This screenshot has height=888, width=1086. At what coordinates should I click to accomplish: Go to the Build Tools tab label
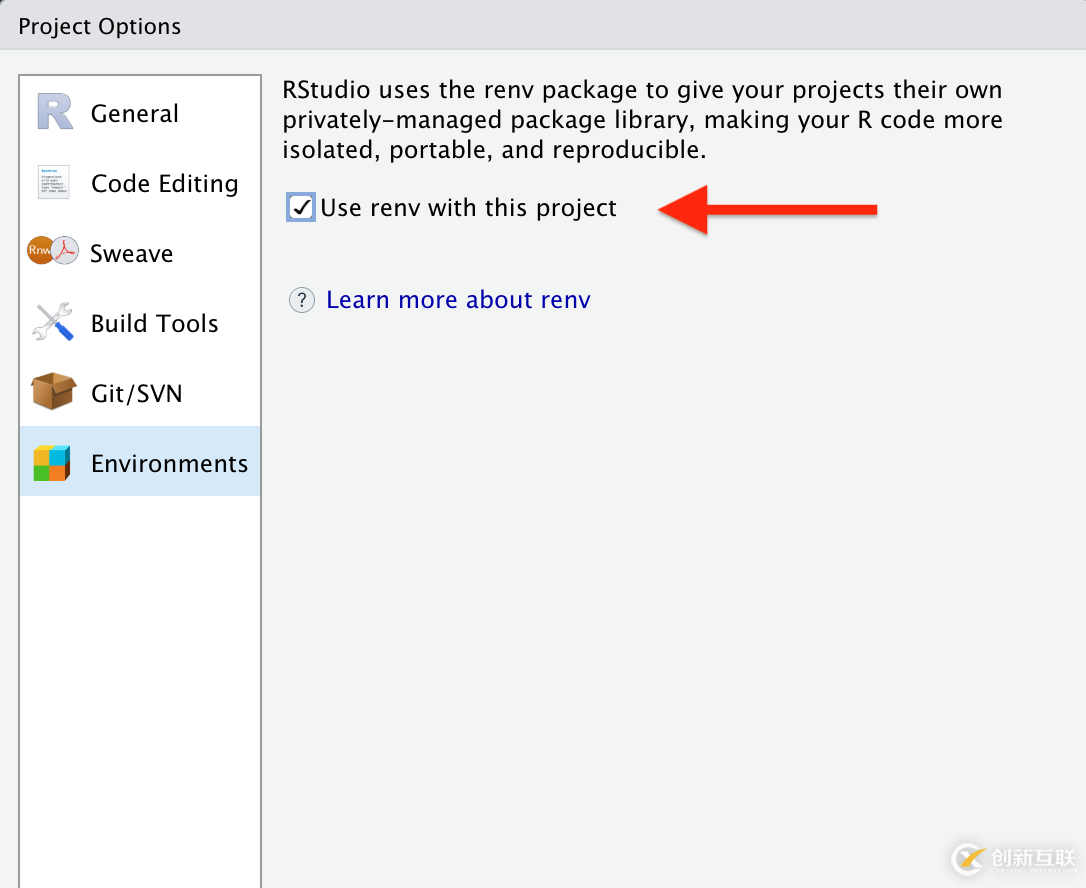(x=155, y=324)
